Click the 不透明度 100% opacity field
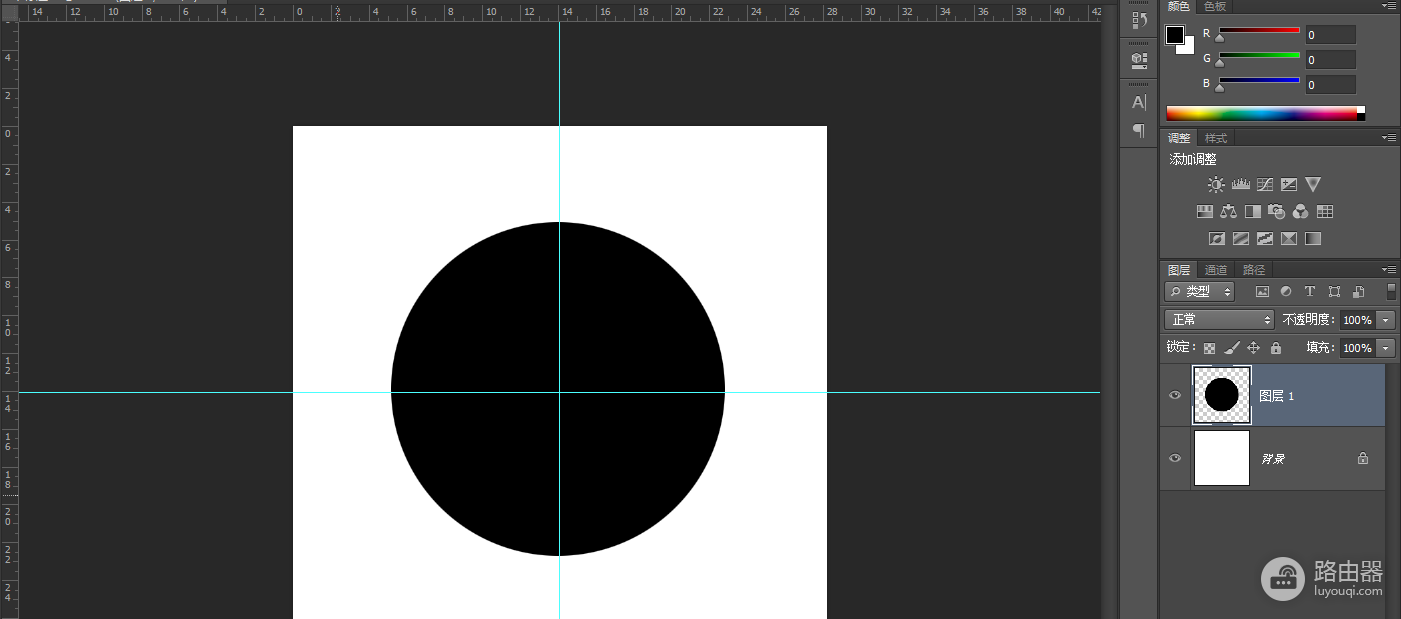The width and height of the screenshot is (1401, 619). 1358,320
